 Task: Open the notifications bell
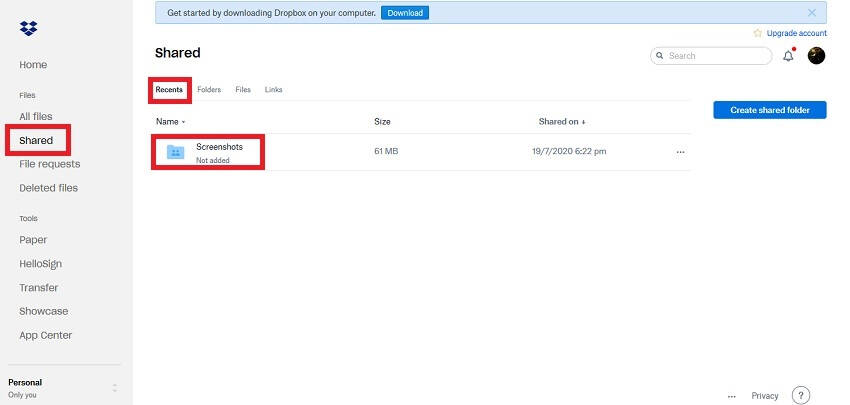[x=789, y=55]
